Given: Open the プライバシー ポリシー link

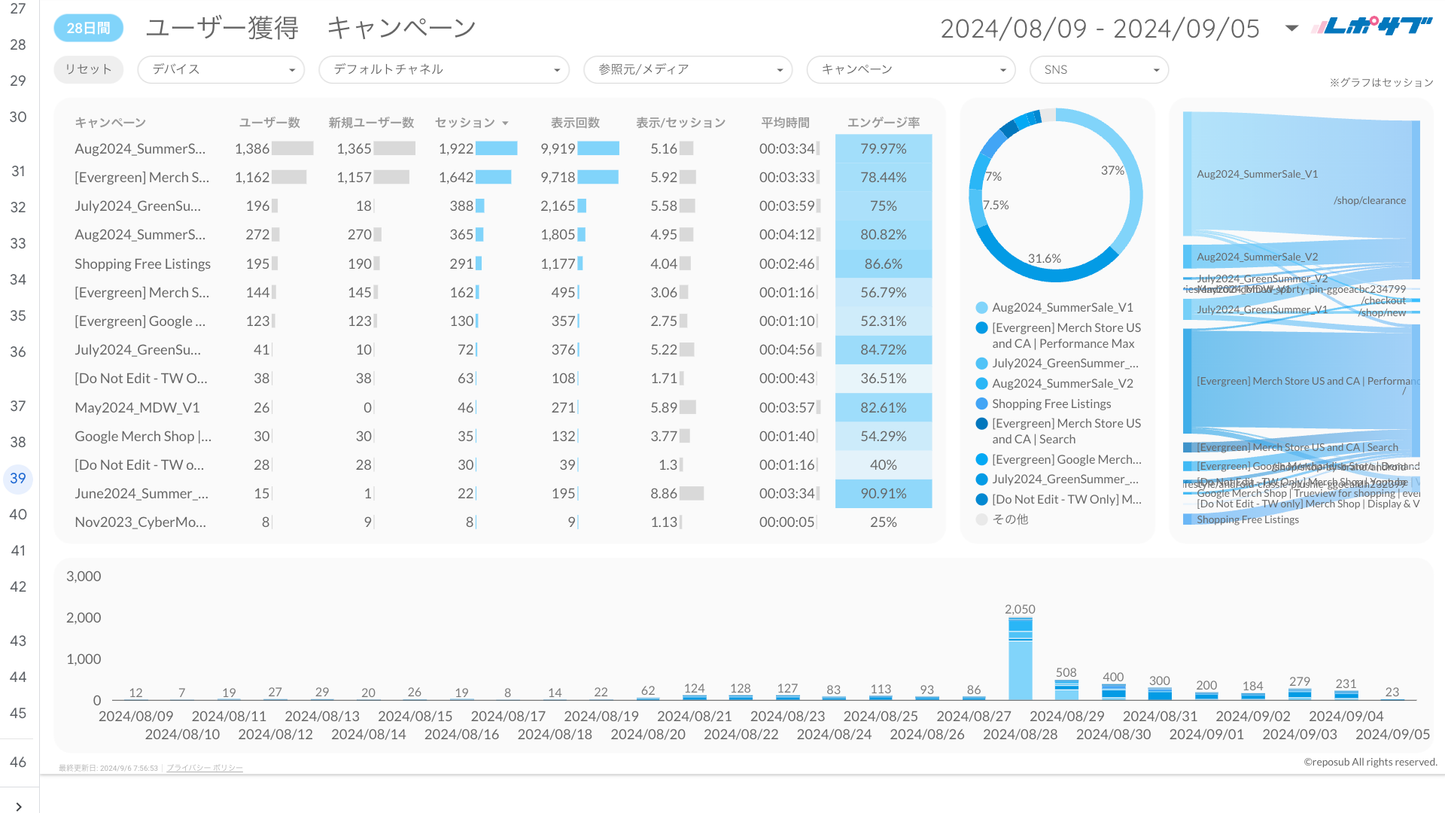Looking at the screenshot, I should pyautogui.click(x=205, y=768).
